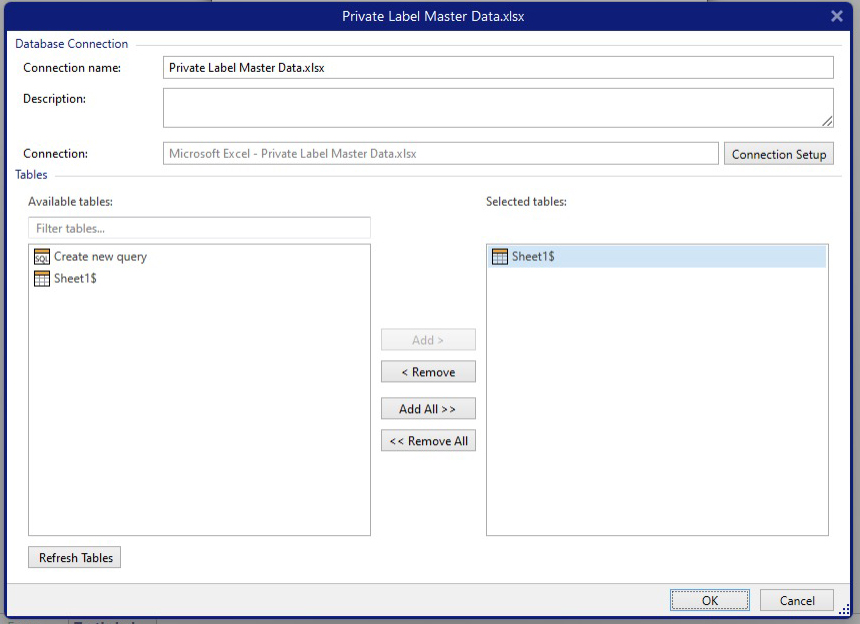
Task: Click the dialog's bottom-right resize grip
Action: point(845,609)
